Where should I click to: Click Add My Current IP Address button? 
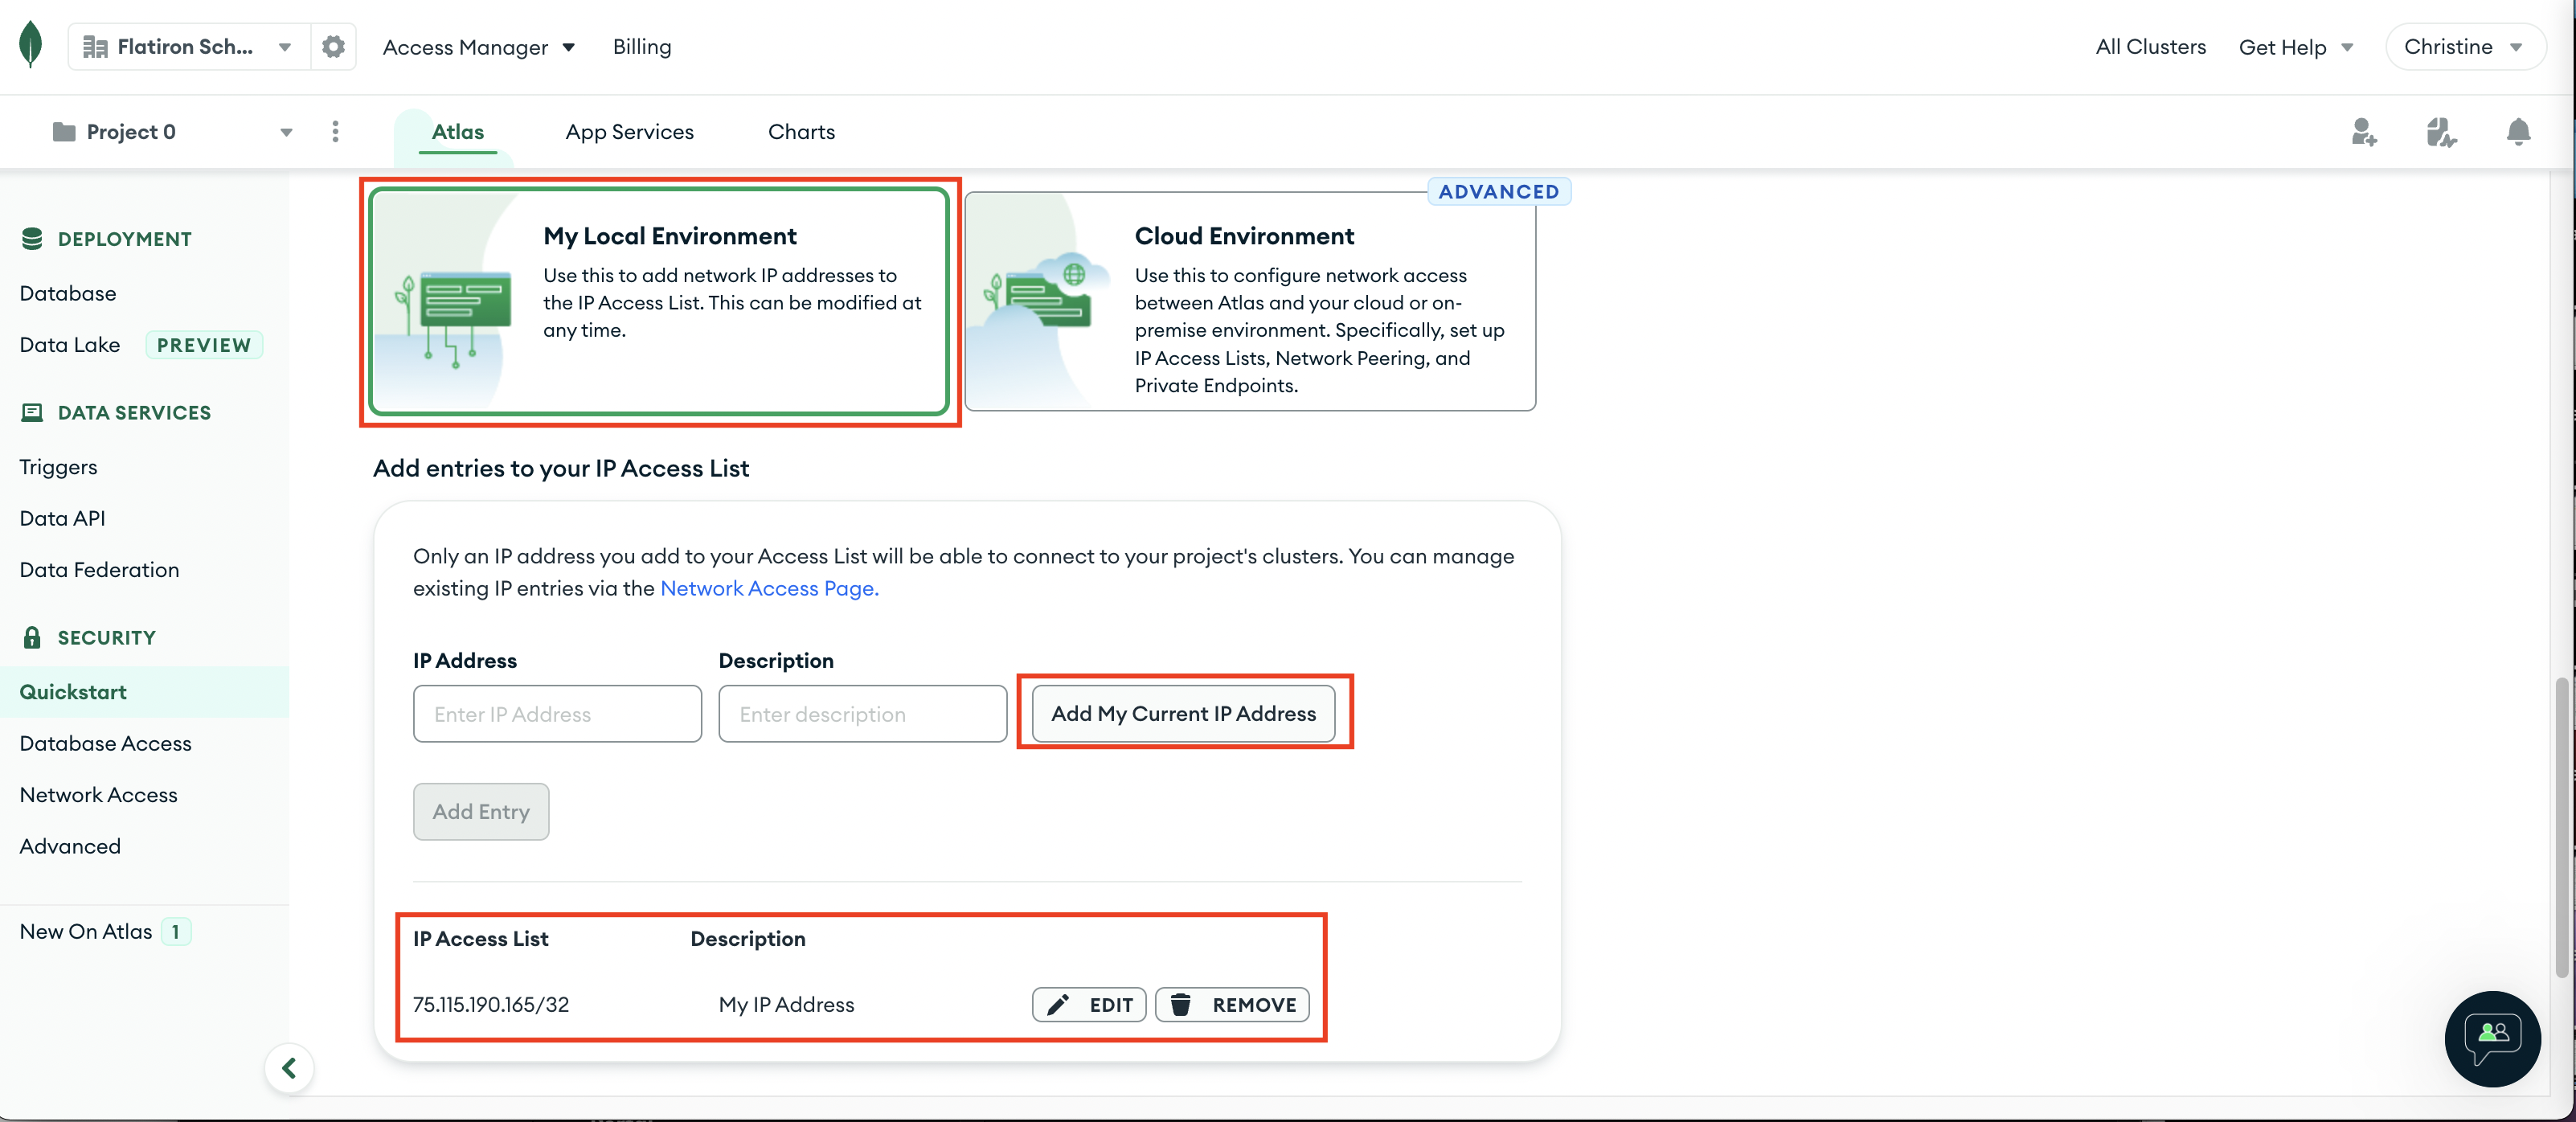[x=1182, y=713]
